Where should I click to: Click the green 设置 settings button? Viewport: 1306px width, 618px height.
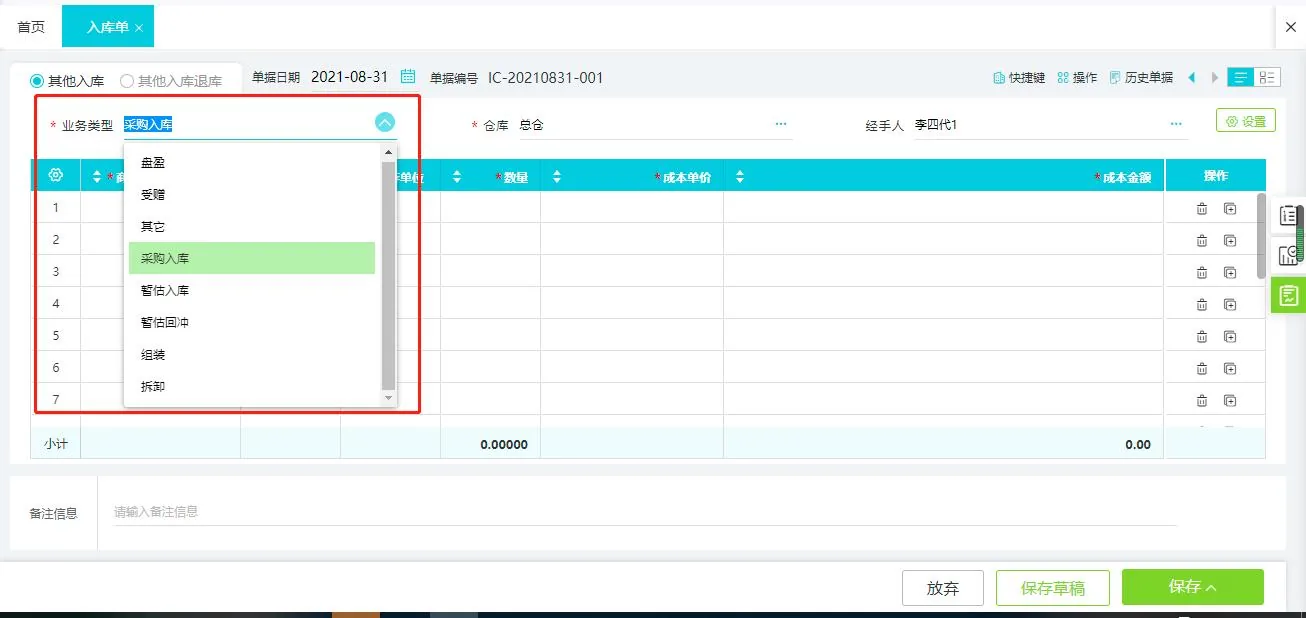1246,121
